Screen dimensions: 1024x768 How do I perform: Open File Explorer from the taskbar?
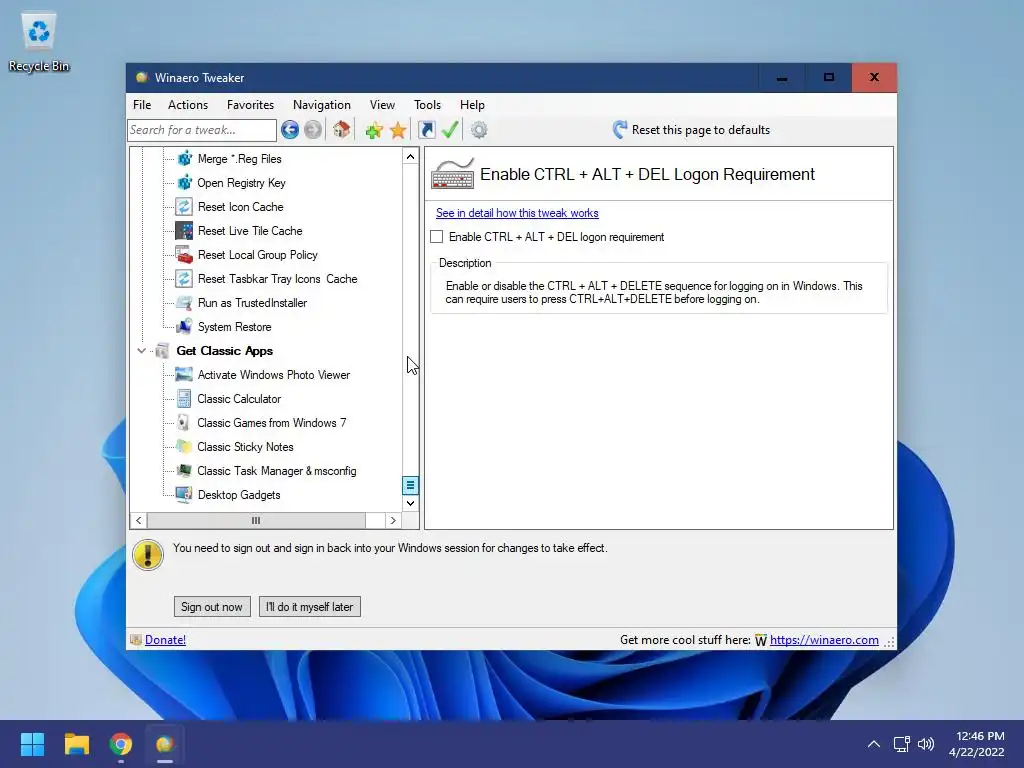76,744
